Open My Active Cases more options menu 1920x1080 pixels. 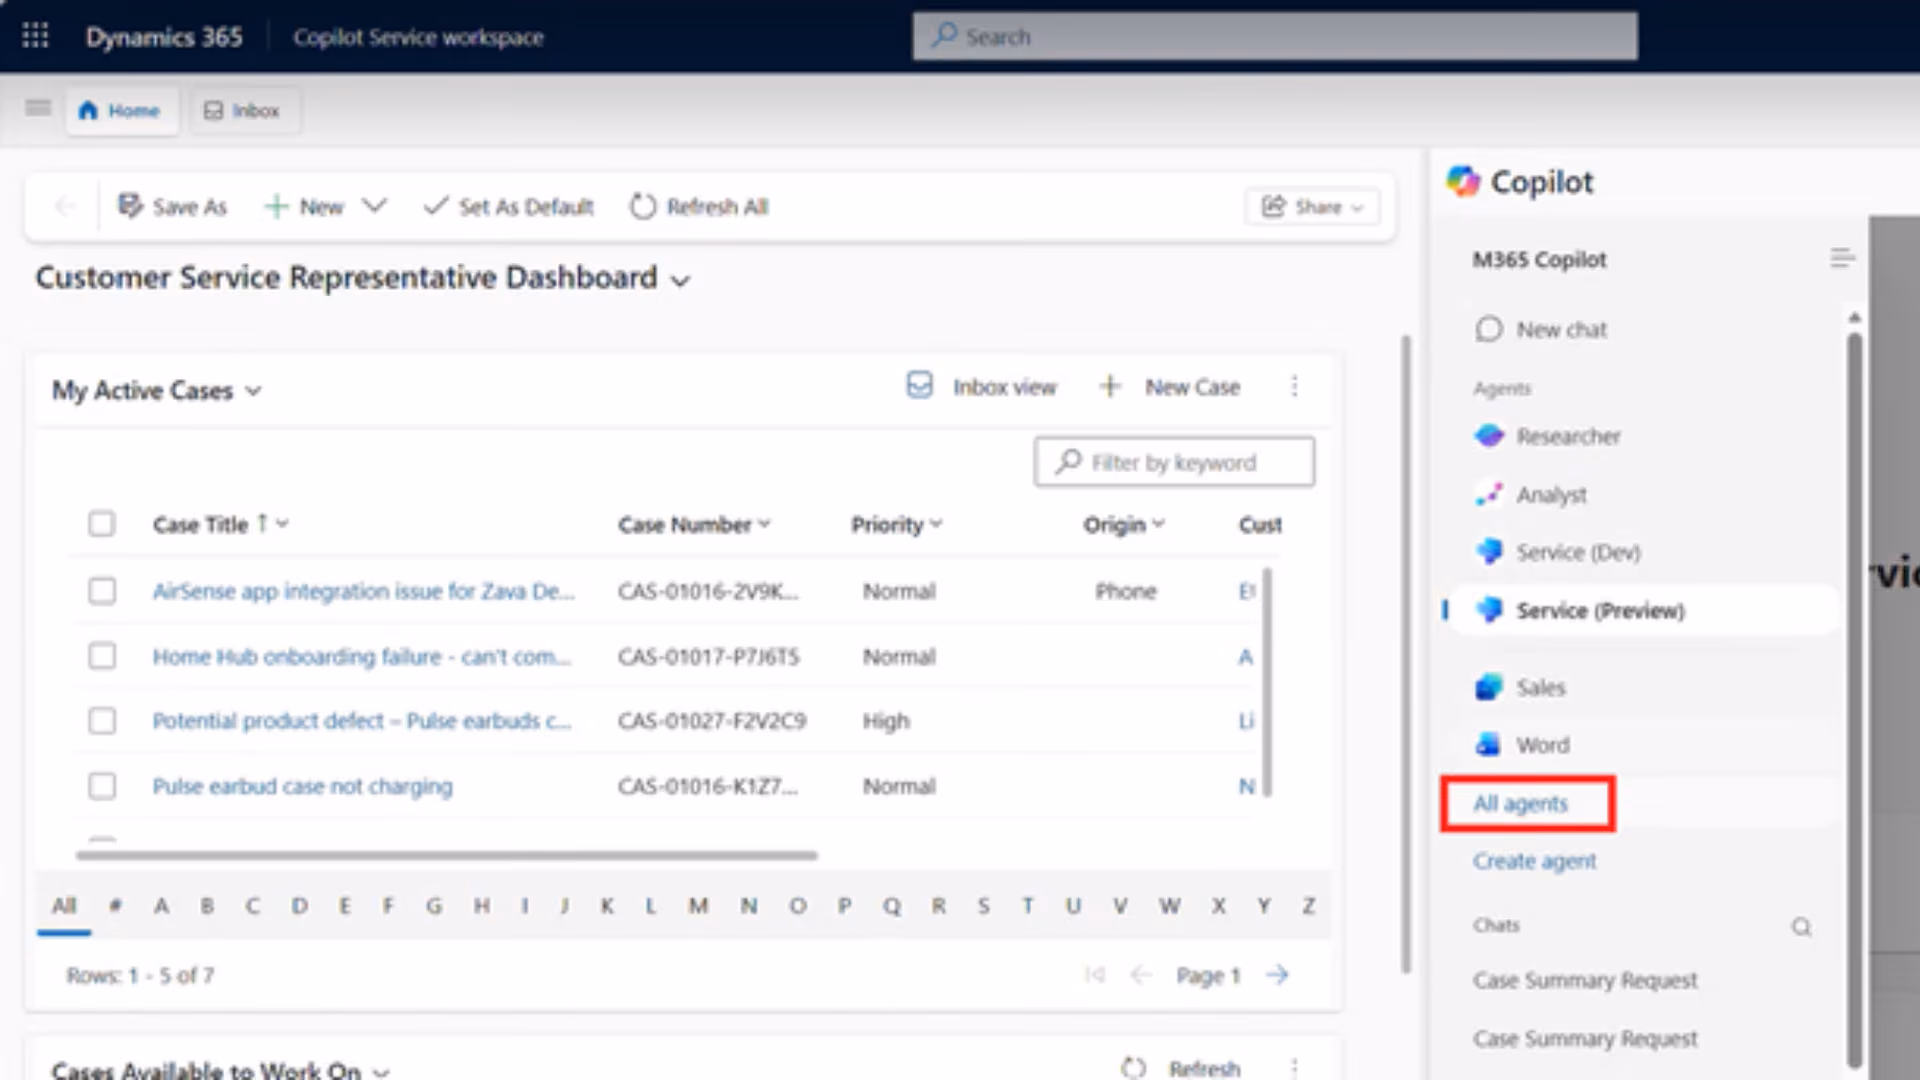click(1295, 387)
